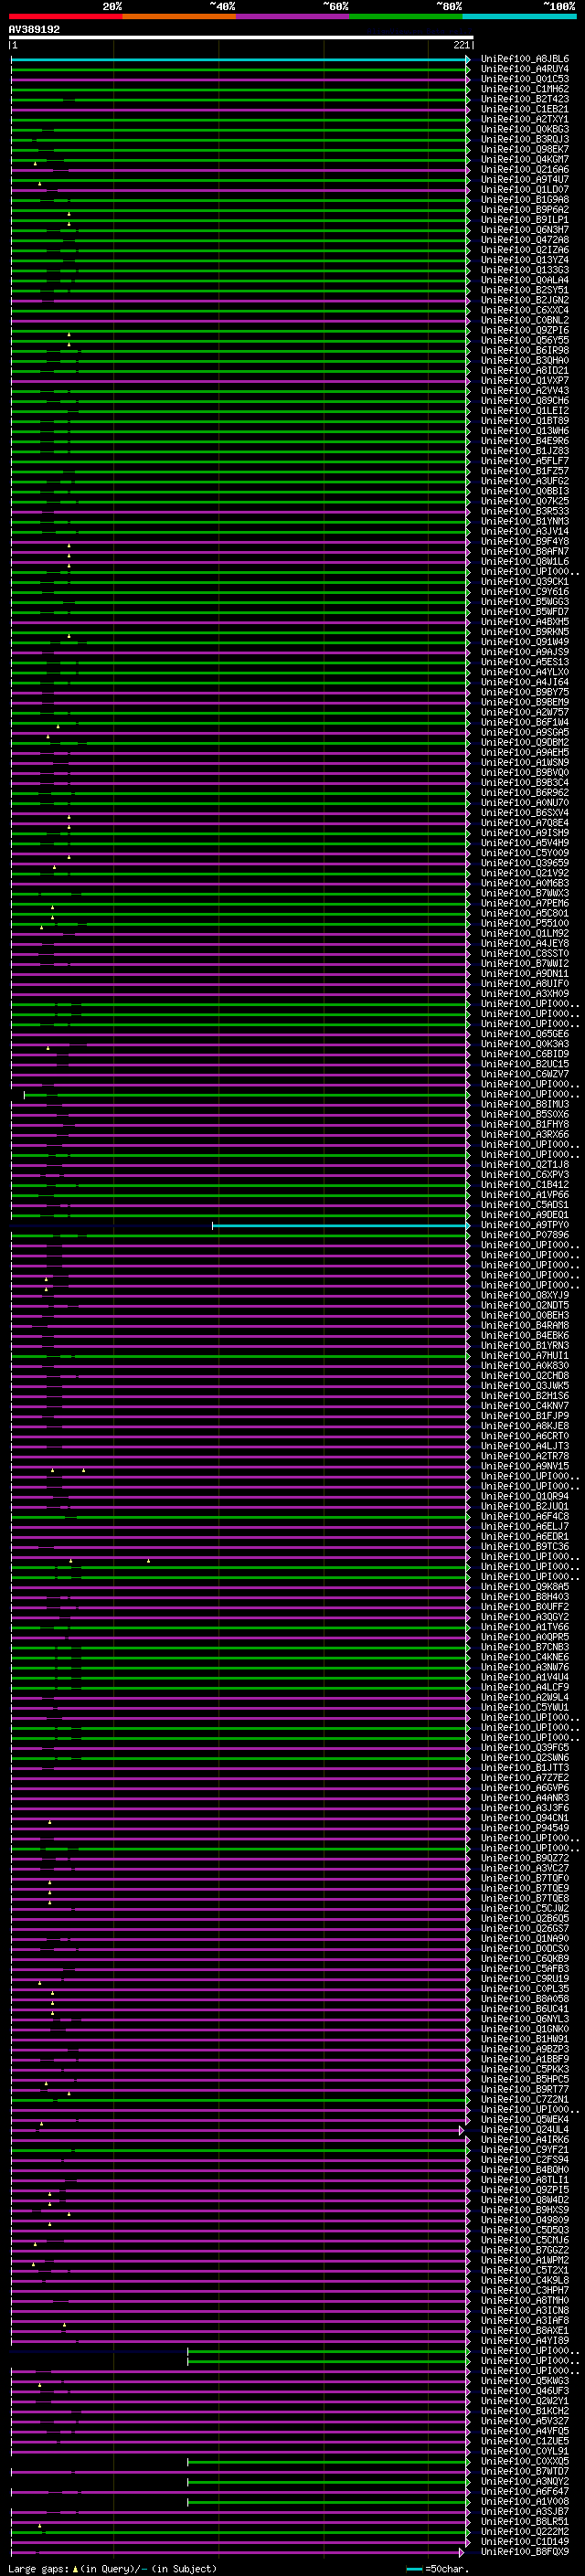Open hit UniRef100_B2T423
The image size is (585, 2576).
[524, 99]
